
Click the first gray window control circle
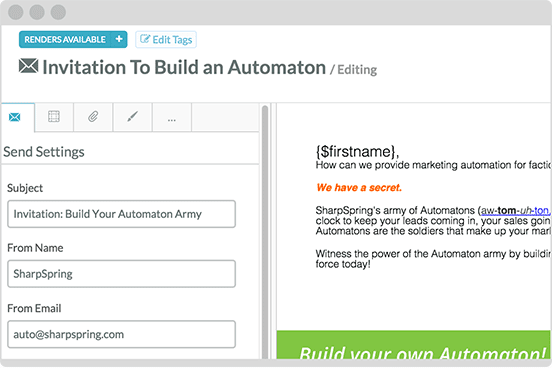[15, 12]
